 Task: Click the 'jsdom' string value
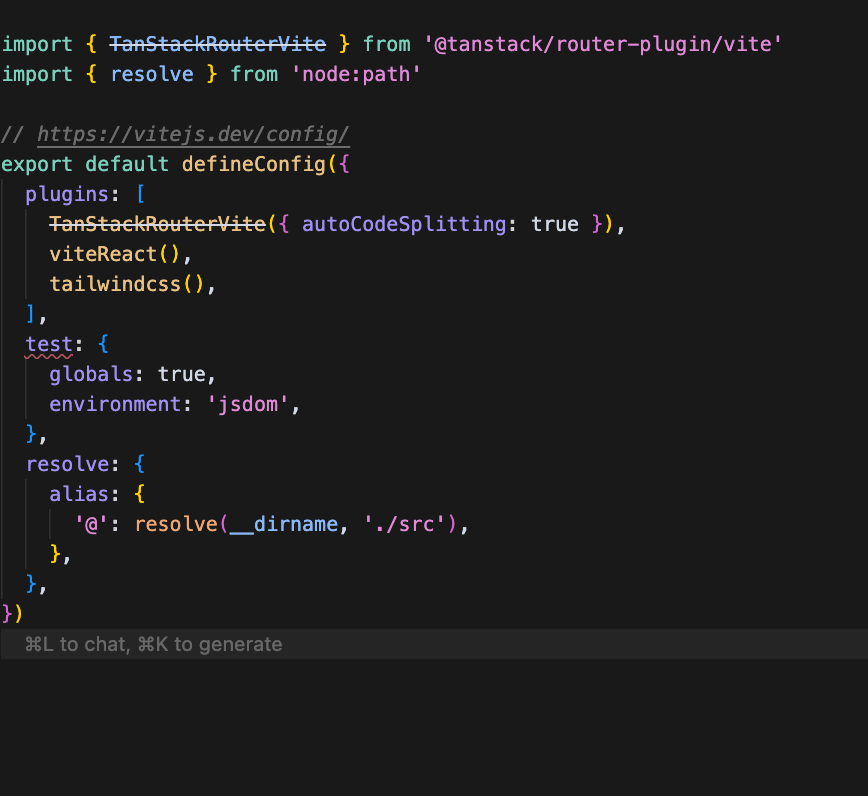pyautogui.click(x=247, y=404)
